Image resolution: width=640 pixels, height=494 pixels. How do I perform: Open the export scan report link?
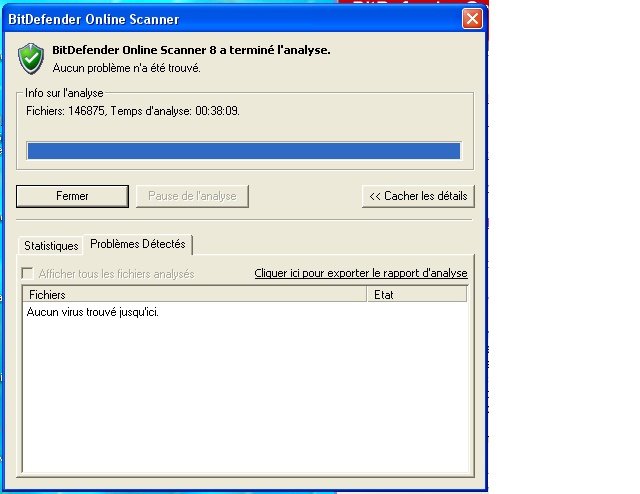pyautogui.click(x=361, y=273)
